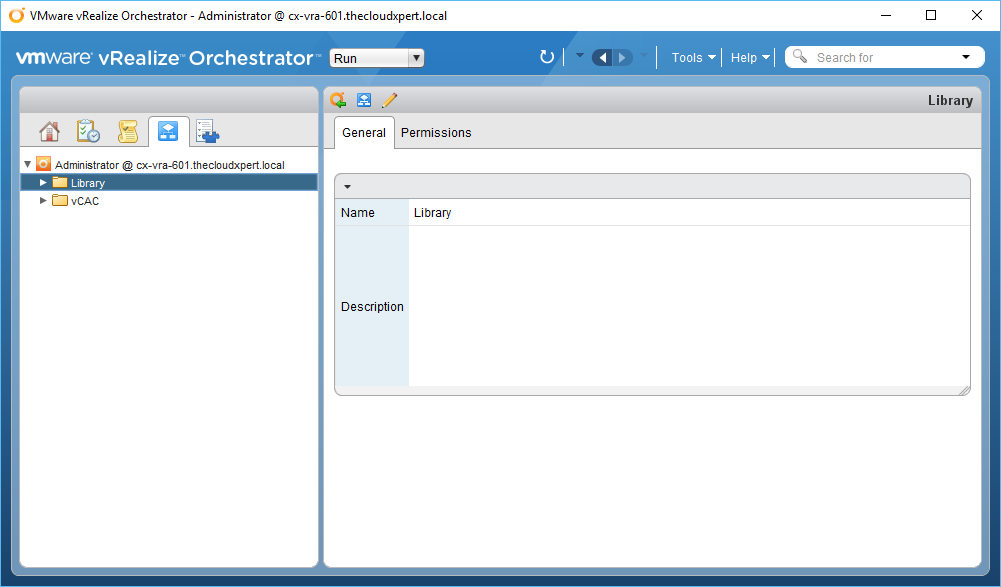The height and width of the screenshot is (587, 1001).
Task: Expand the Library folder tree node
Action: tap(43, 182)
